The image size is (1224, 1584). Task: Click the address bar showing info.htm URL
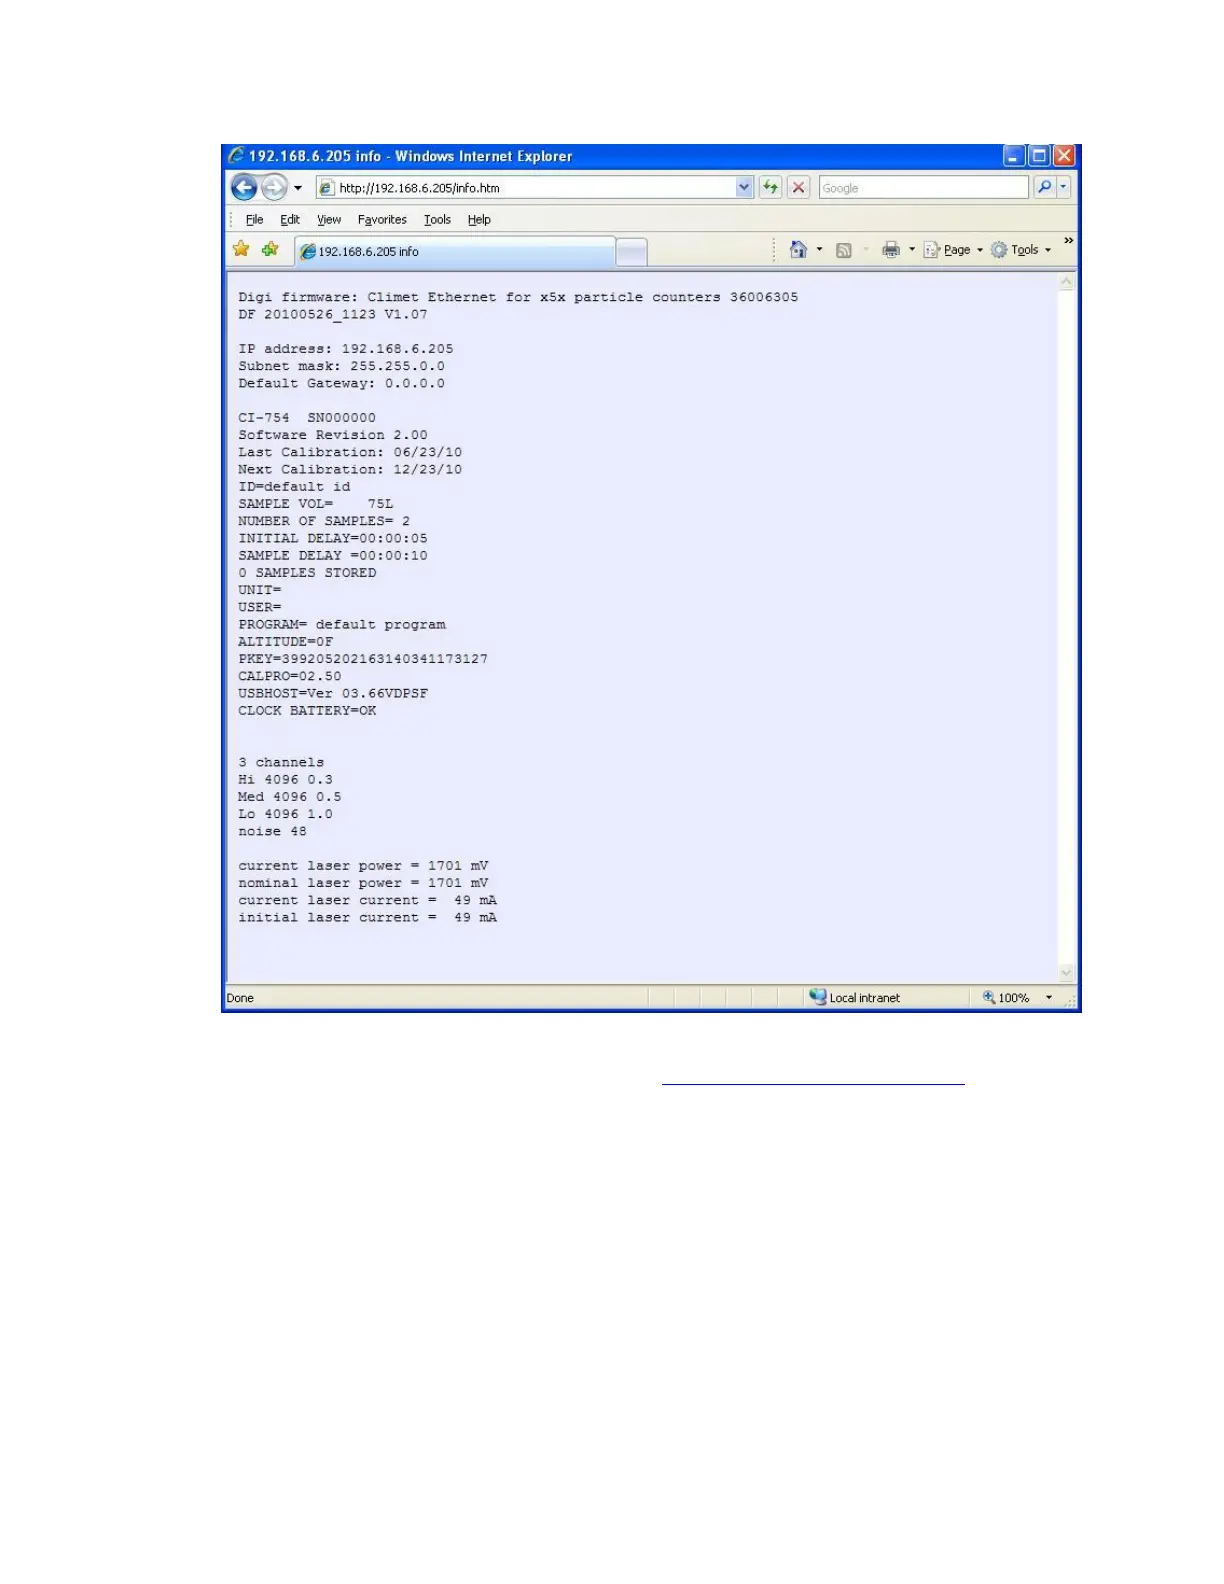(x=525, y=187)
